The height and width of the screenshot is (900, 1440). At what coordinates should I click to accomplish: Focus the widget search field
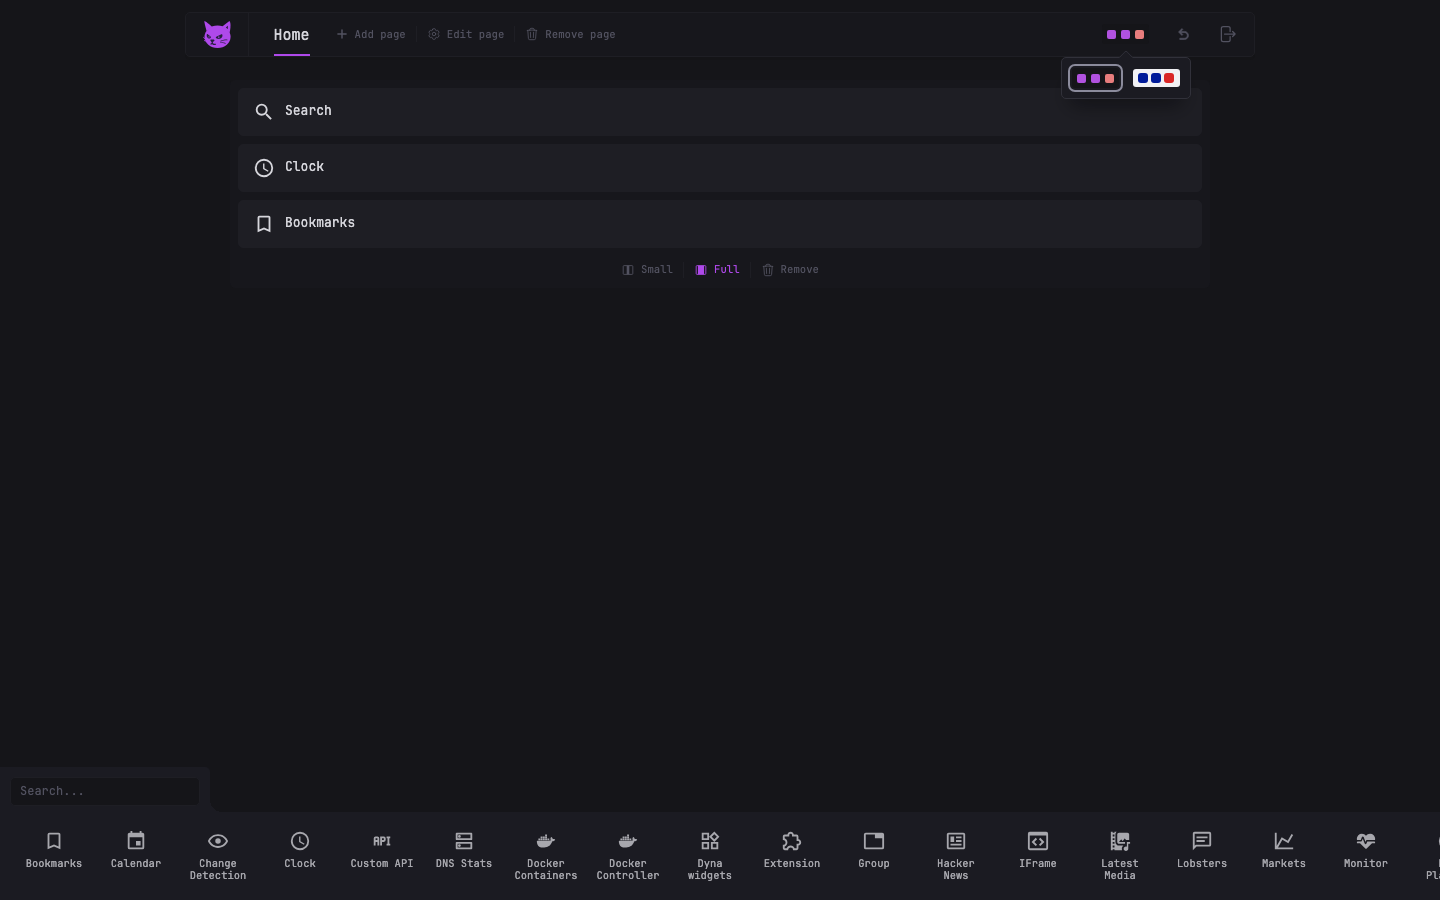(105, 791)
